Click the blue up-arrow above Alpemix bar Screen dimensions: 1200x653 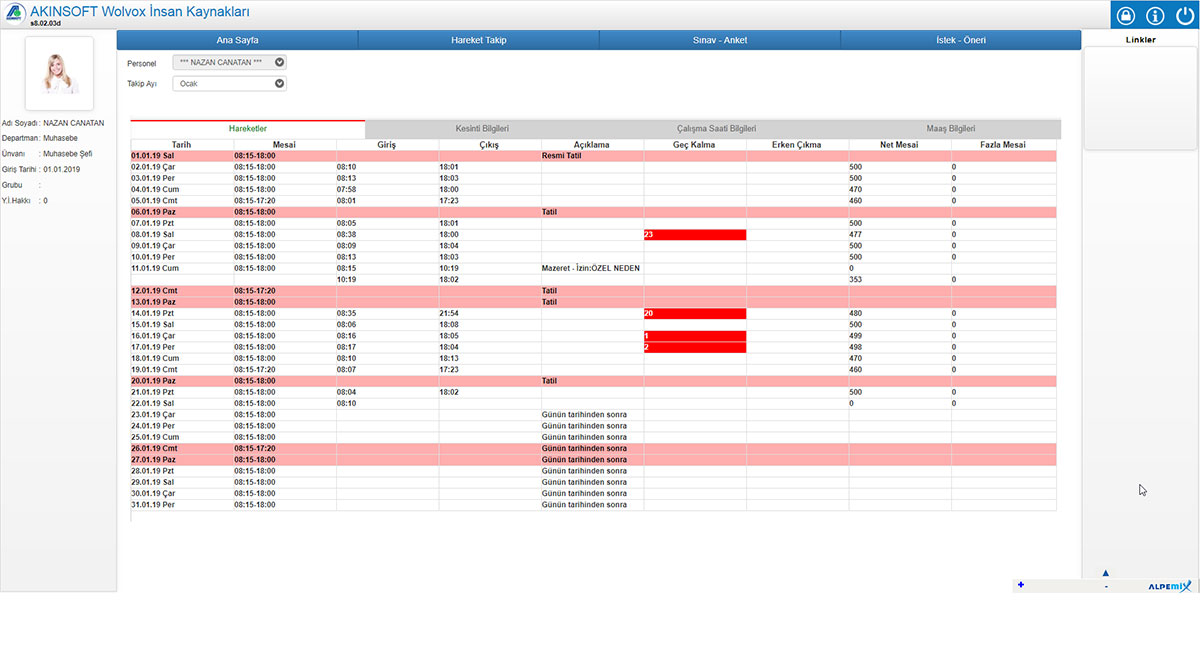[x=1105, y=573]
